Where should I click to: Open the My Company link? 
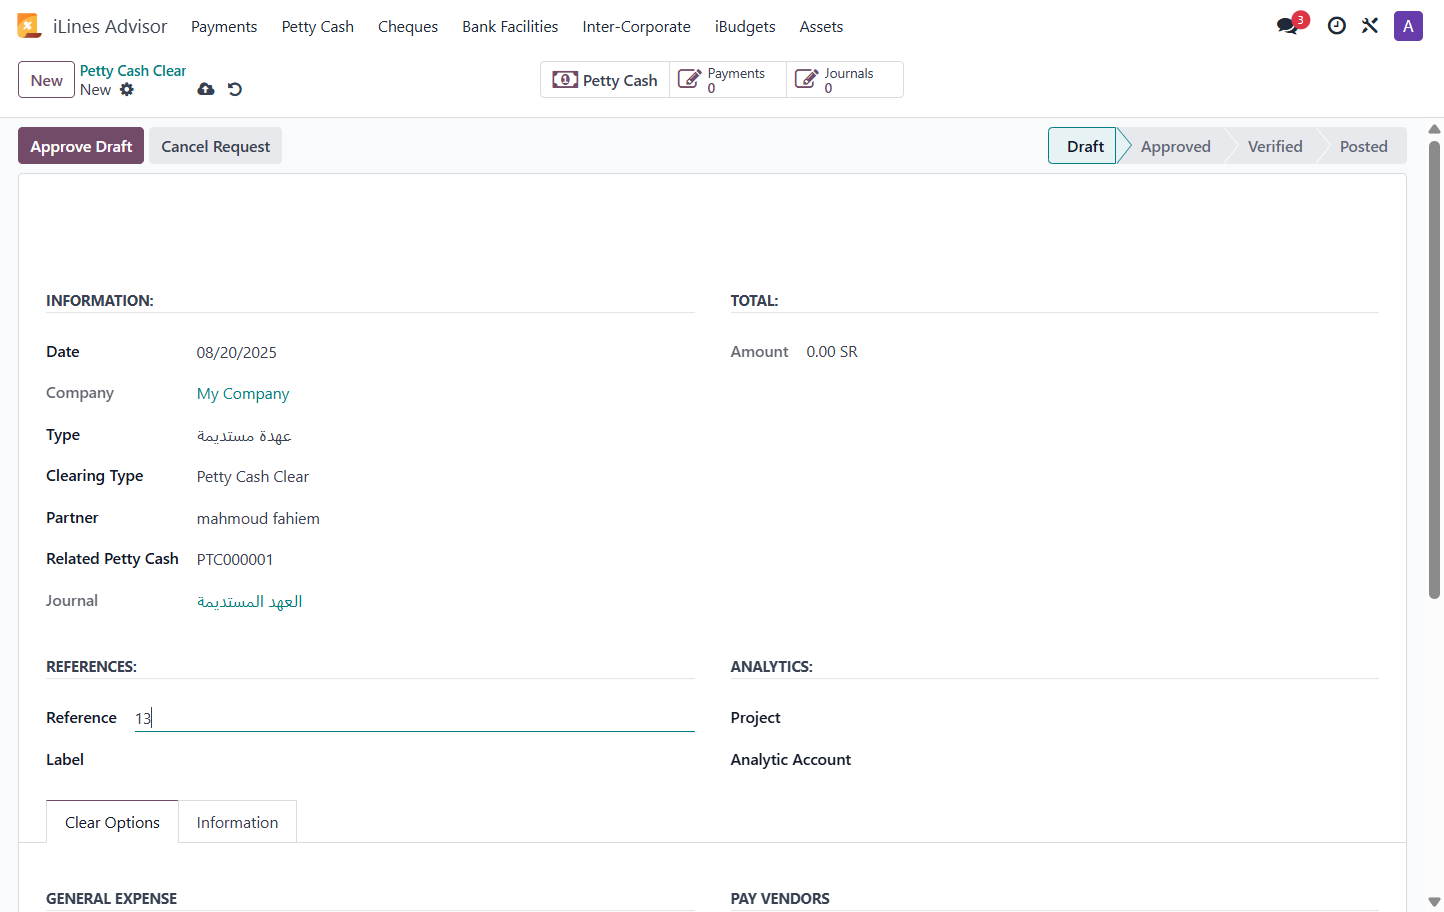pos(243,394)
